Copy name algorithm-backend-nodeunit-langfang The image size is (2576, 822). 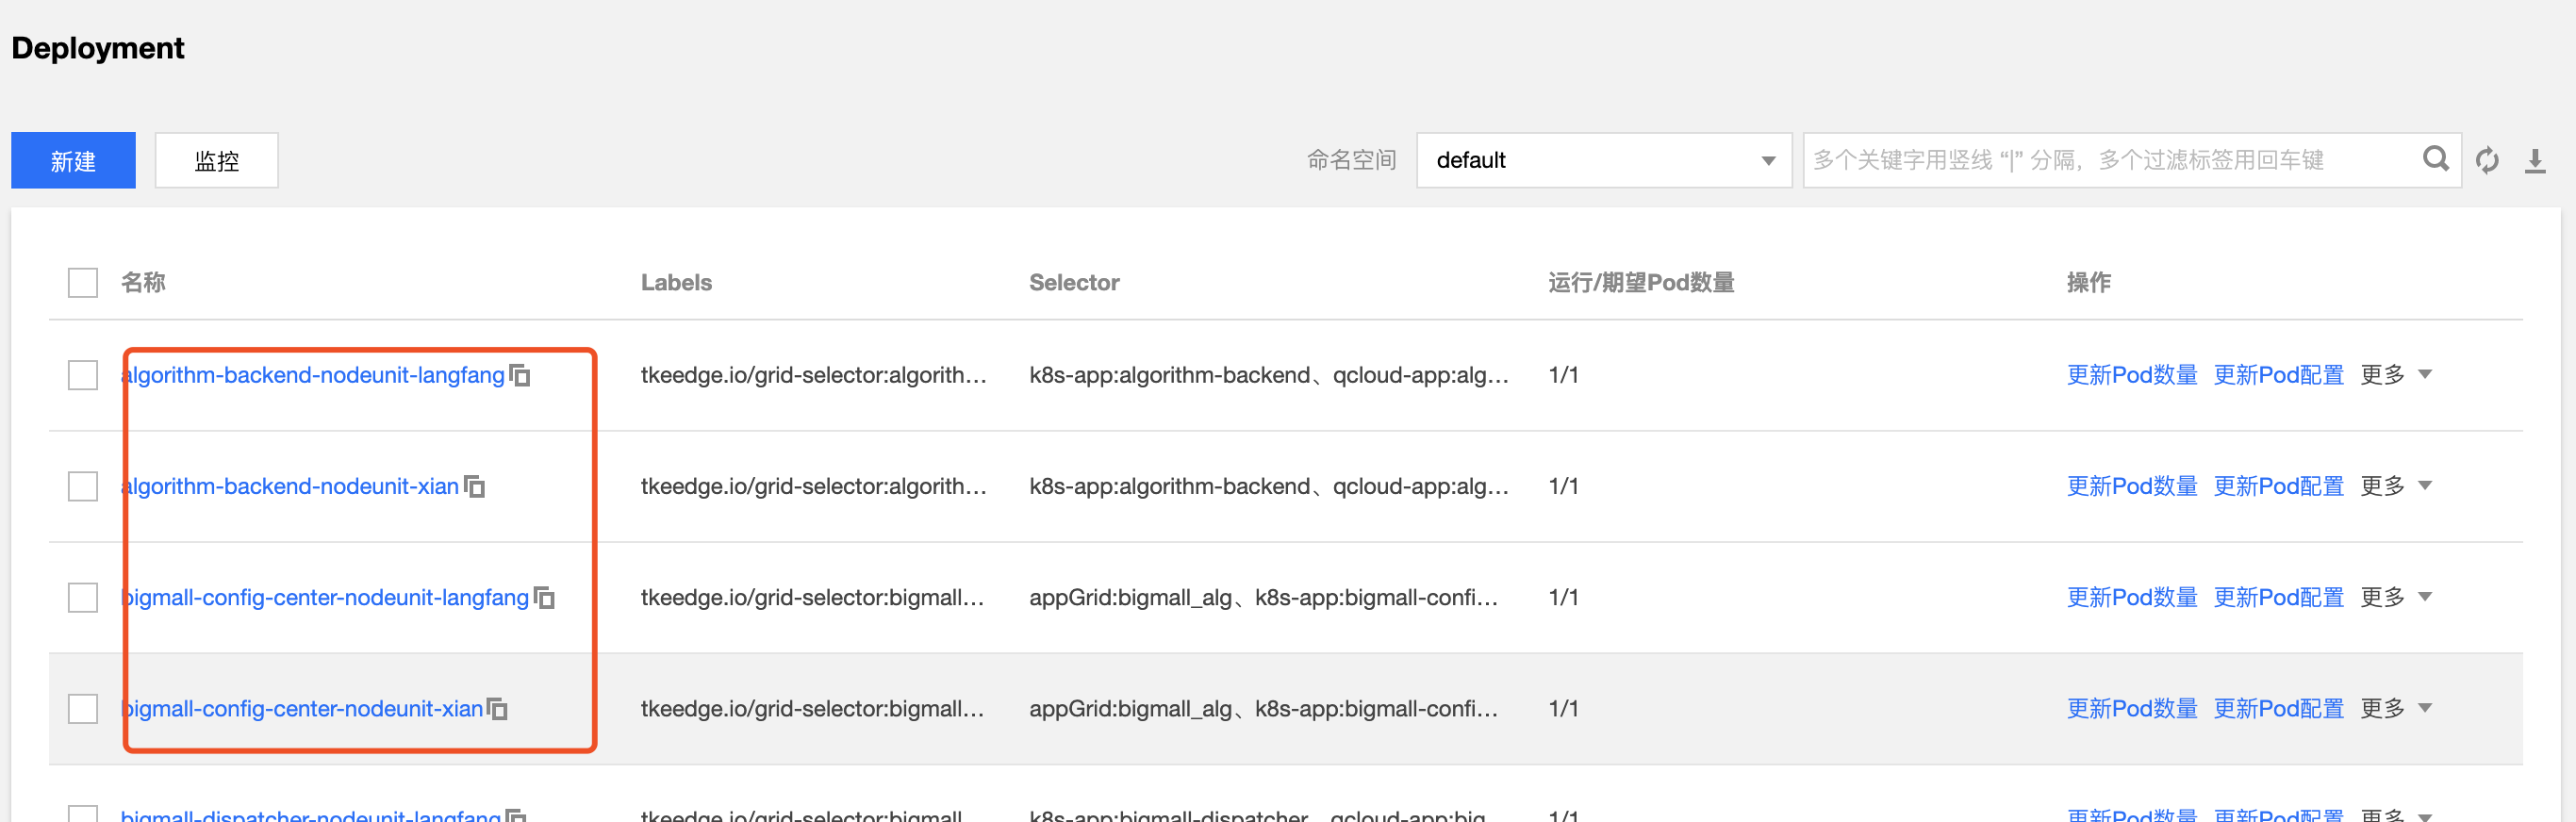click(x=520, y=375)
